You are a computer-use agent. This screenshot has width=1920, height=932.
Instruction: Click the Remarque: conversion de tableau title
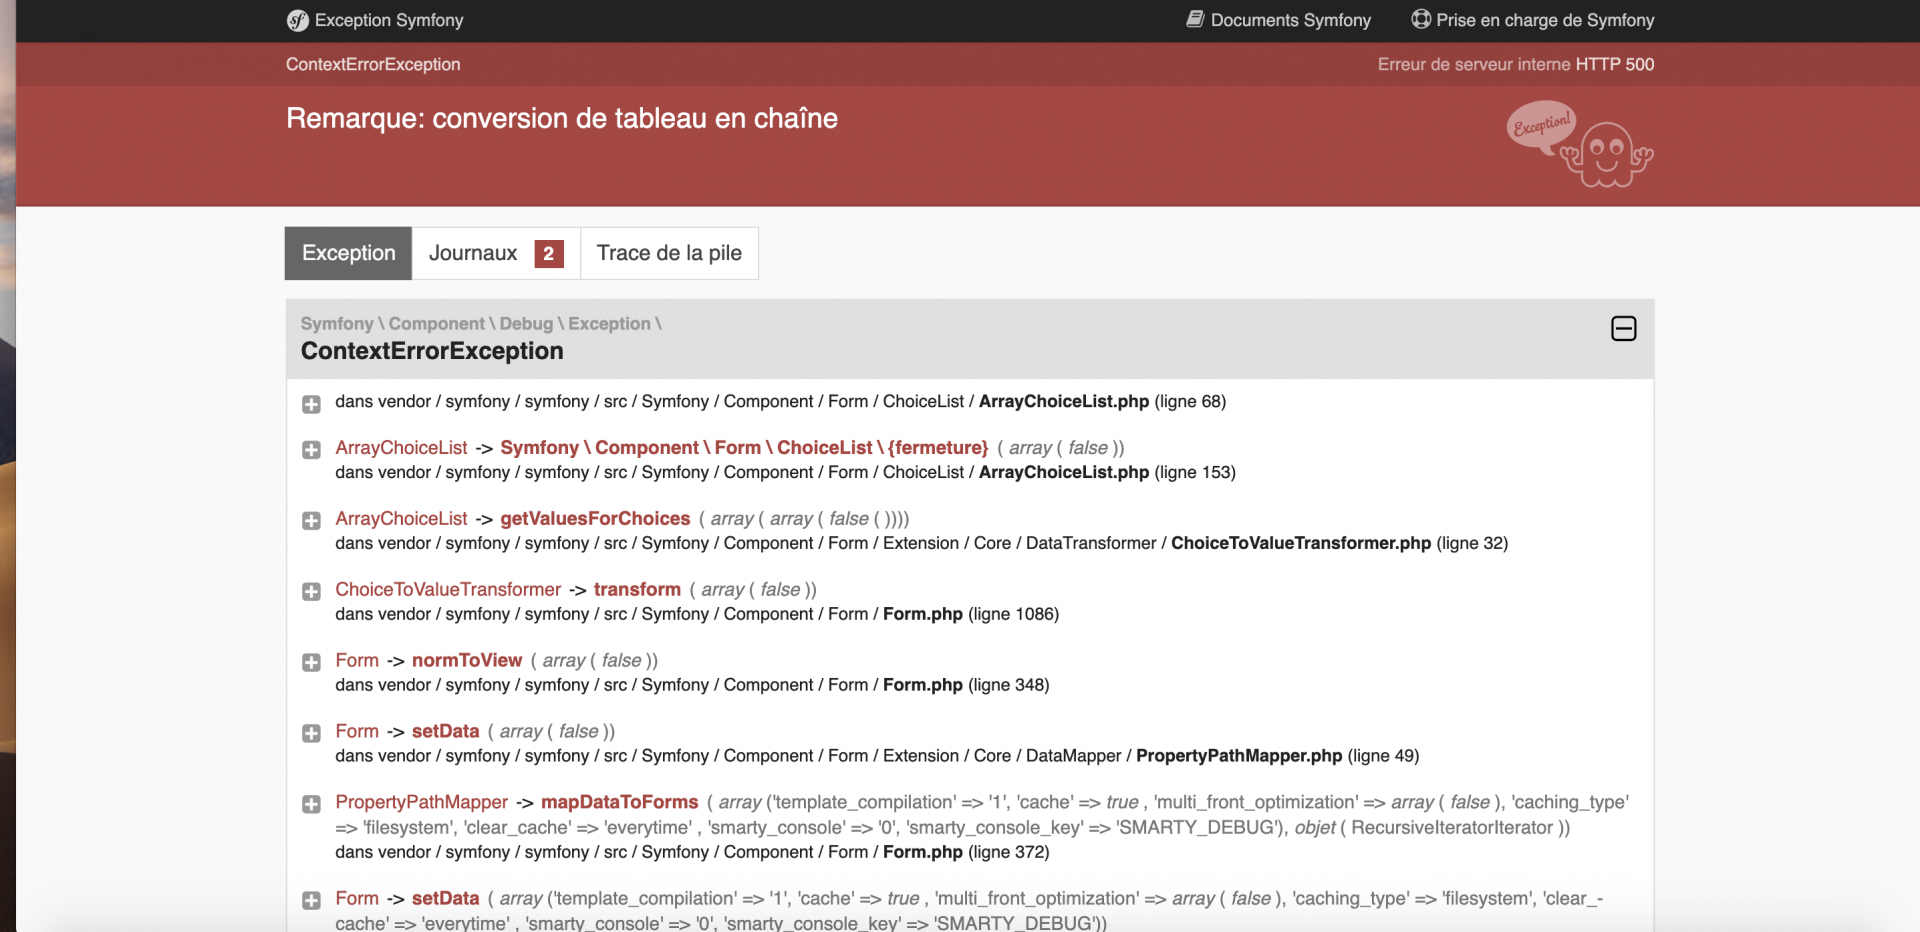[x=562, y=118]
